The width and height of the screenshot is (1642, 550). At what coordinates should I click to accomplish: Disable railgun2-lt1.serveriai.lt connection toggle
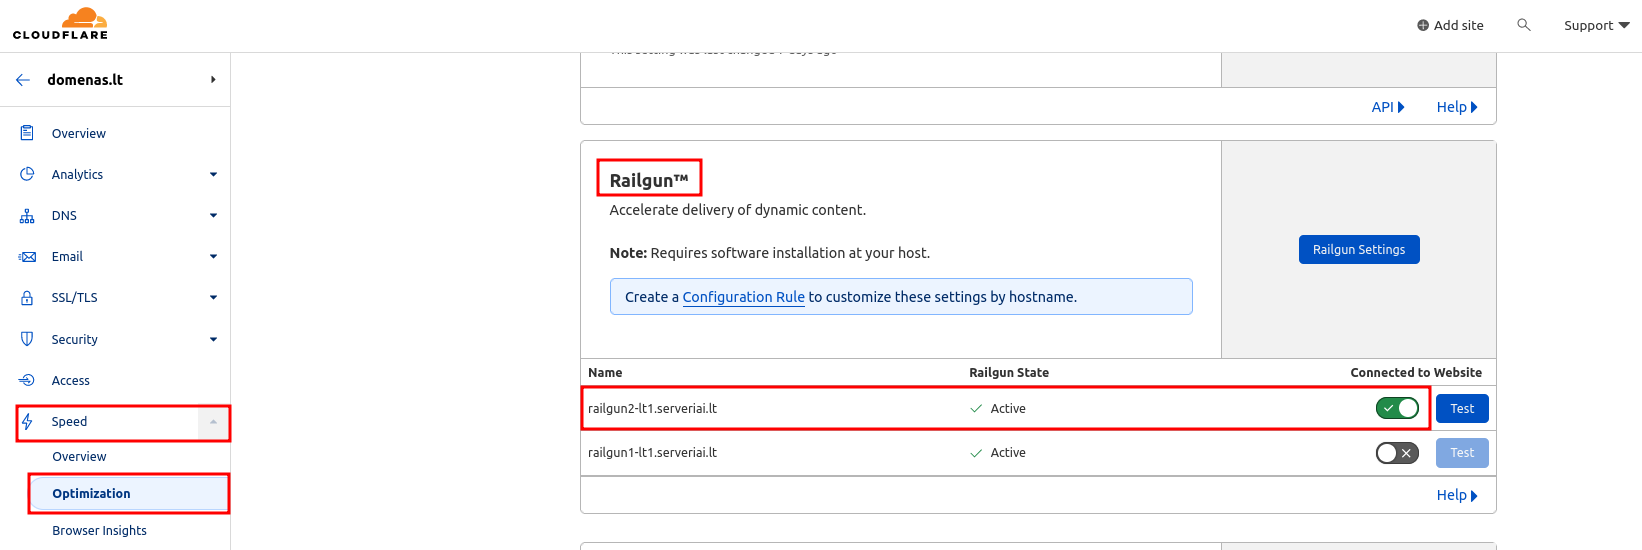pyautogui.click(x=1397, y=408)
